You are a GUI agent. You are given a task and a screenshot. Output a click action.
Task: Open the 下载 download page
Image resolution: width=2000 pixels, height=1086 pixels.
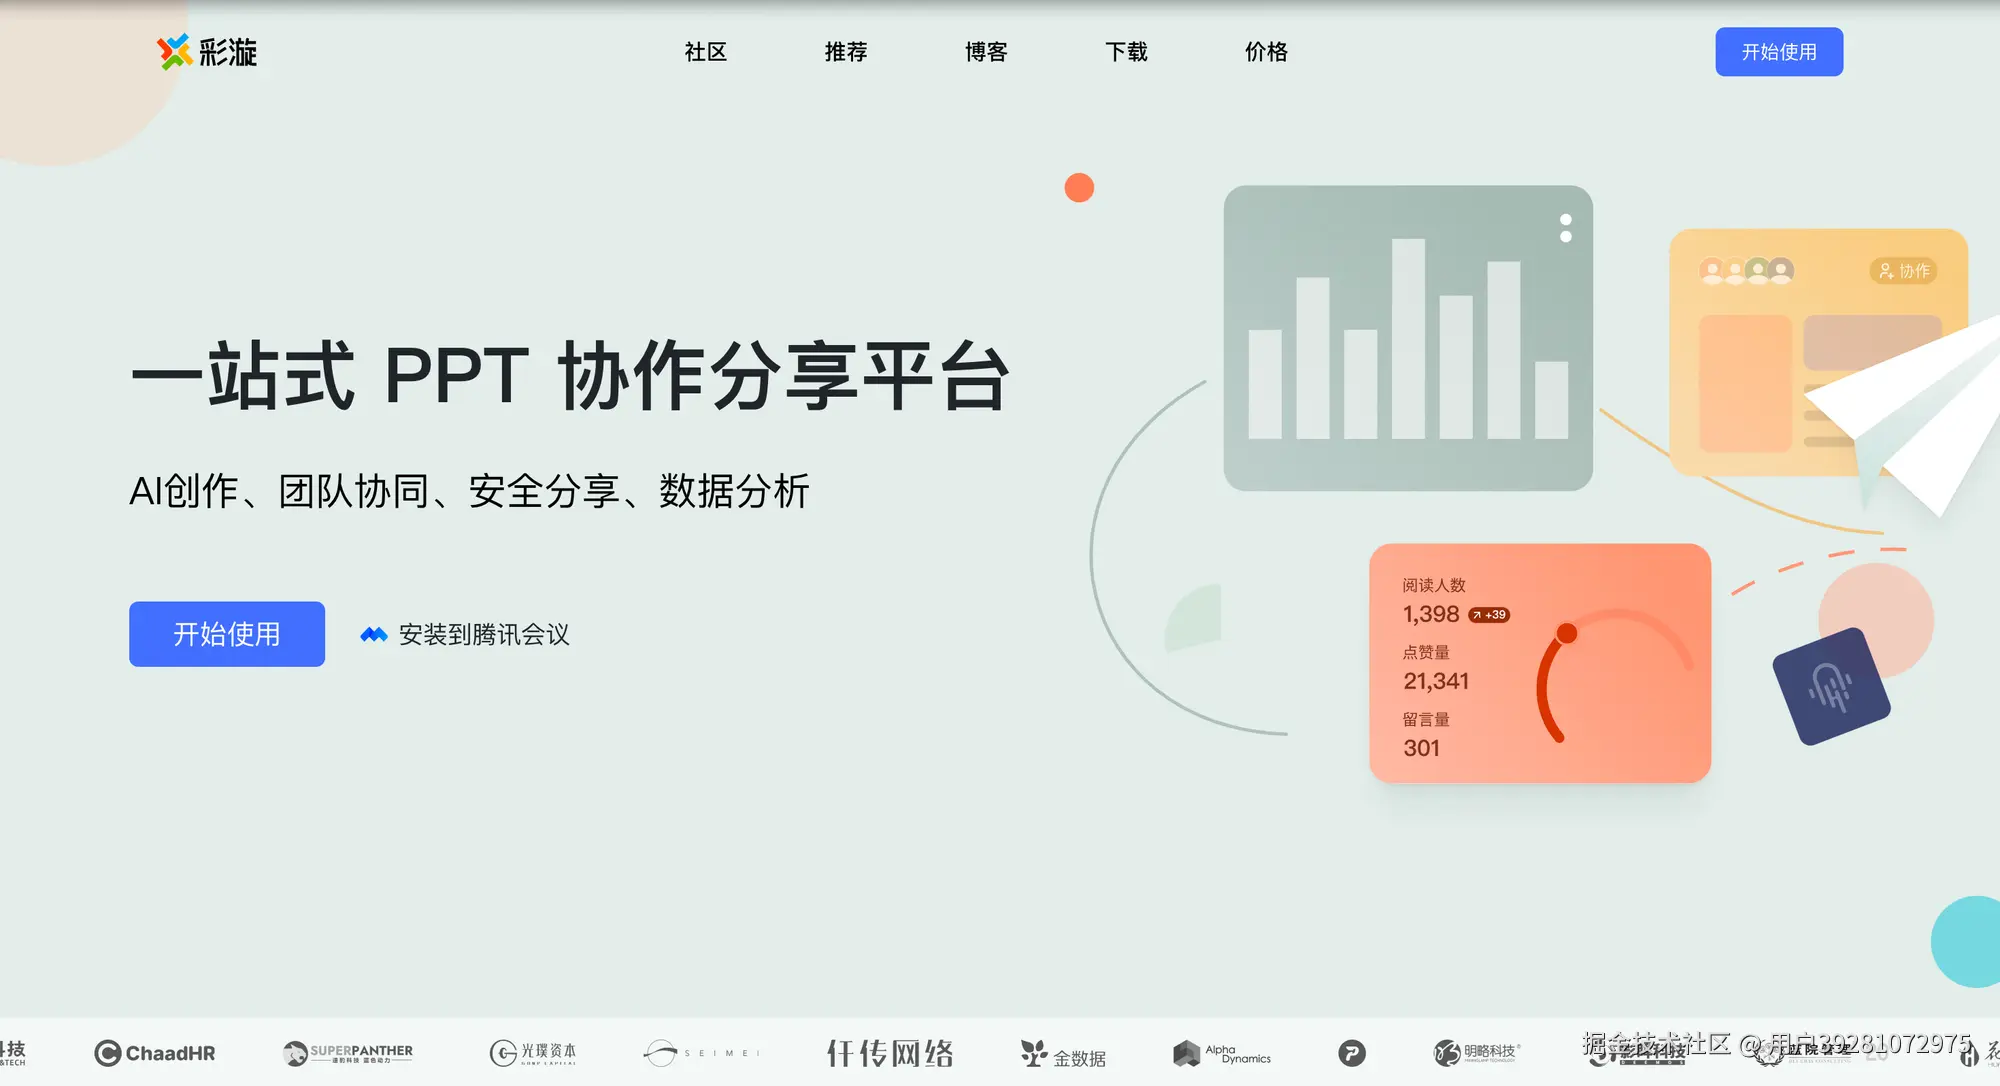[1126, 52]
